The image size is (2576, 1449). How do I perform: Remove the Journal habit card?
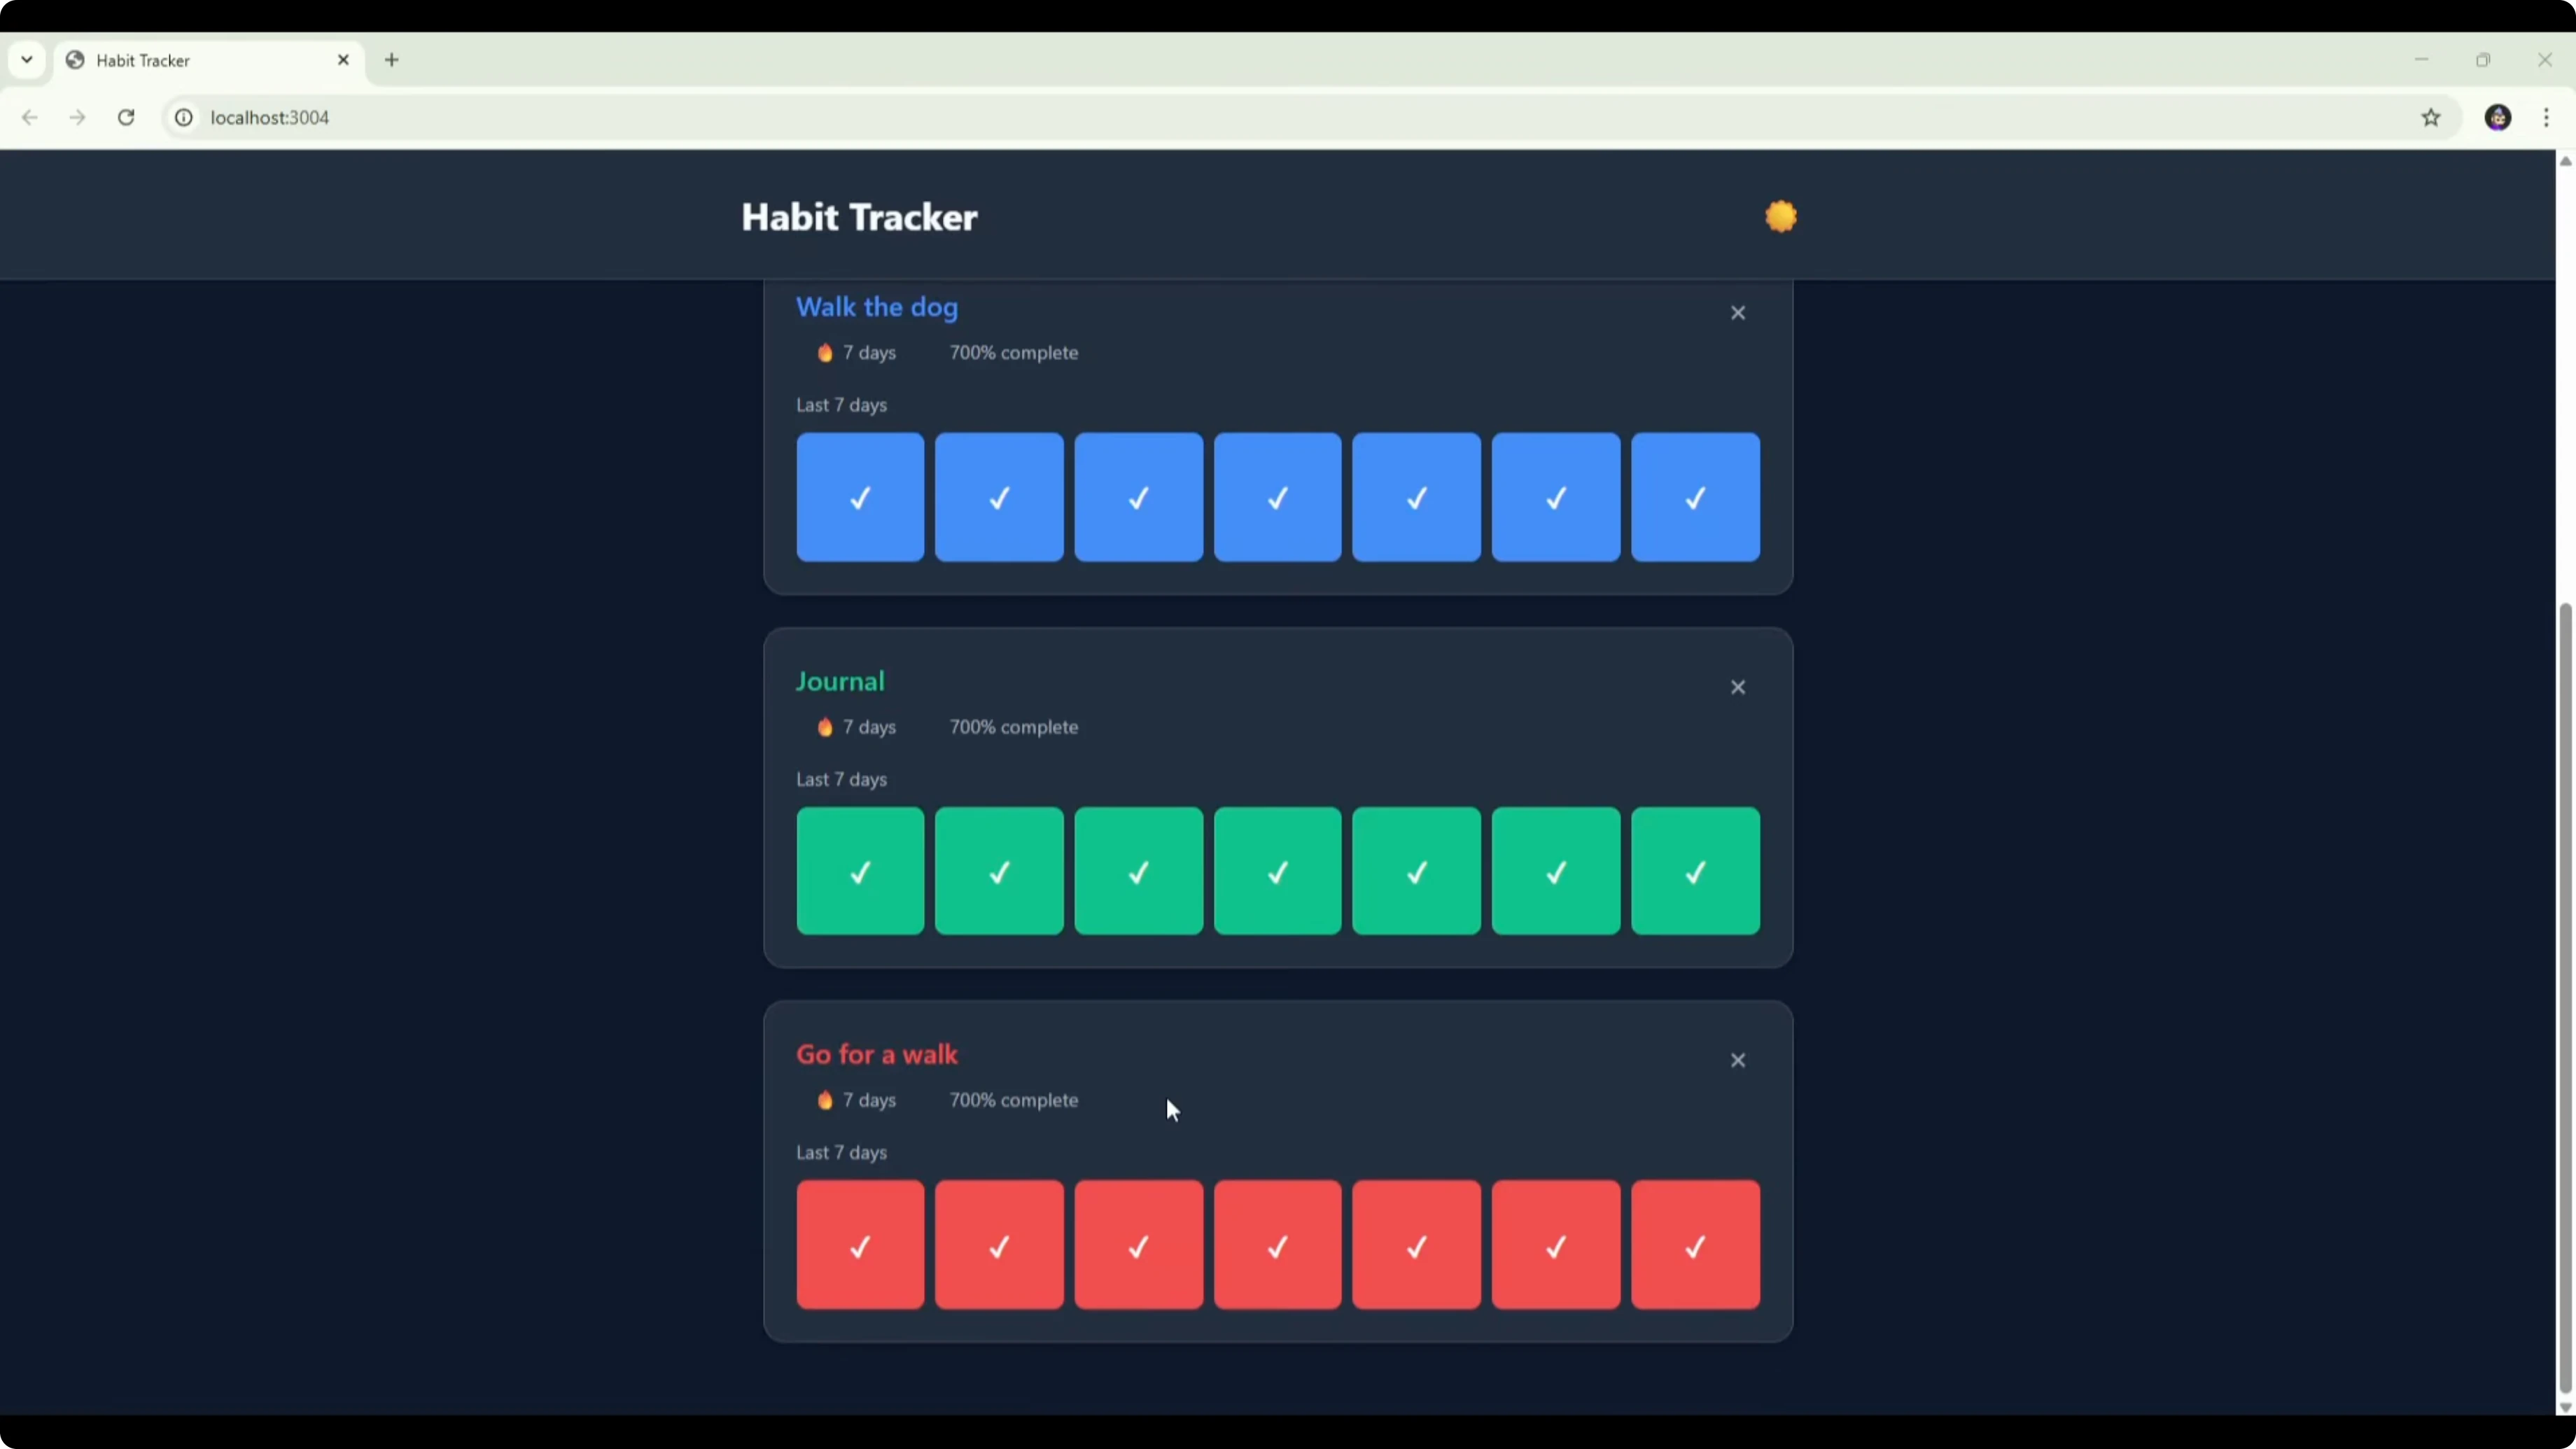coord(1738,687)
